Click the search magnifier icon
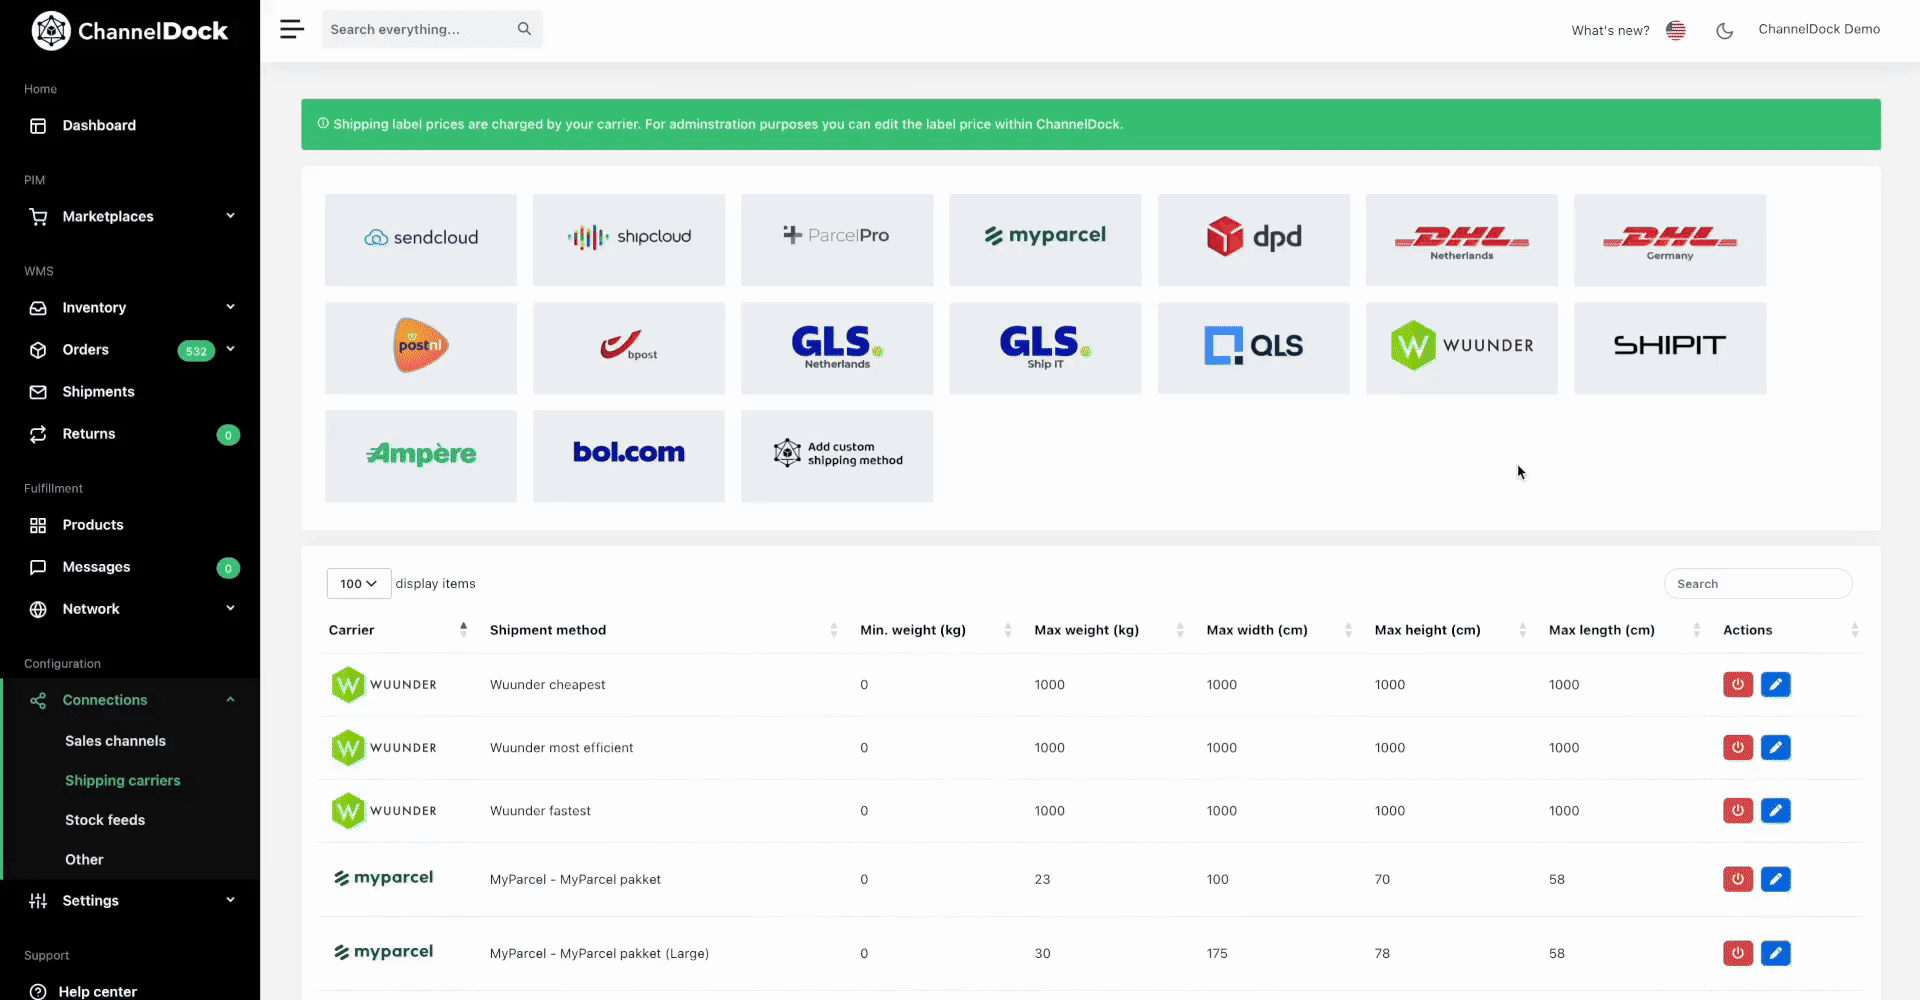Screen dimensions: 1920x1000 point(524,29)
